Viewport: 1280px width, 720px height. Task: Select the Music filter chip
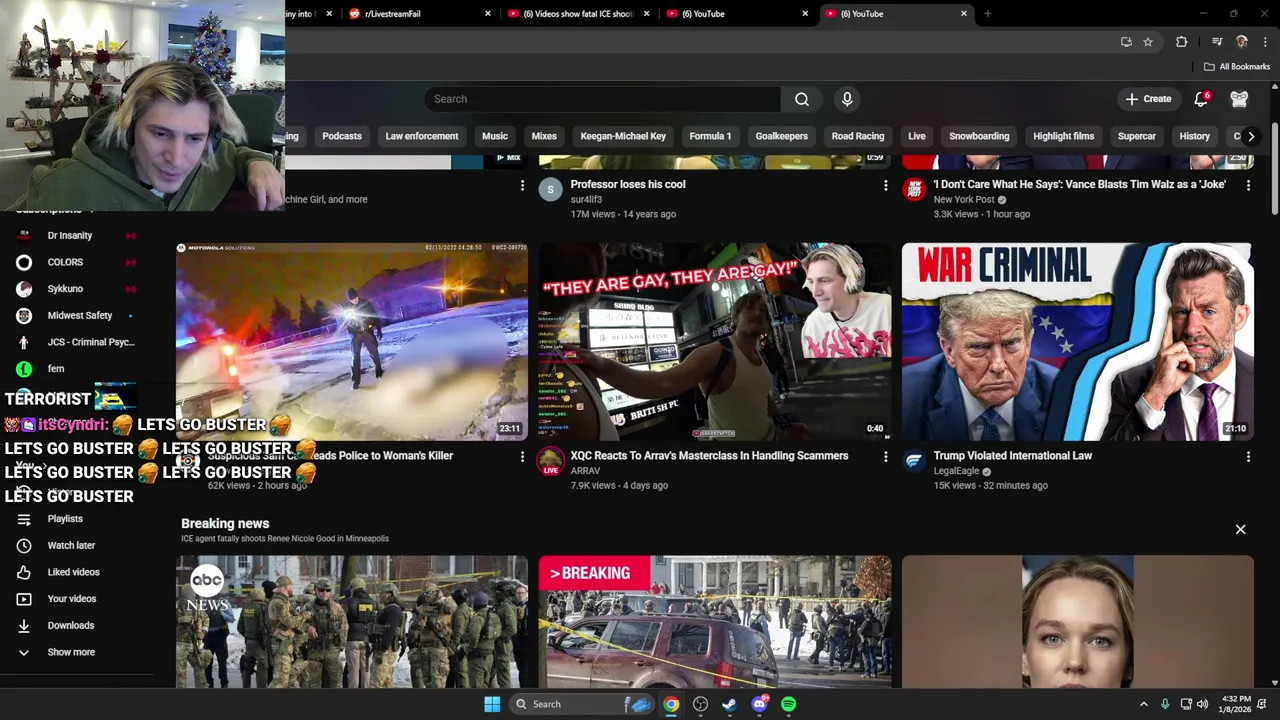495,136
